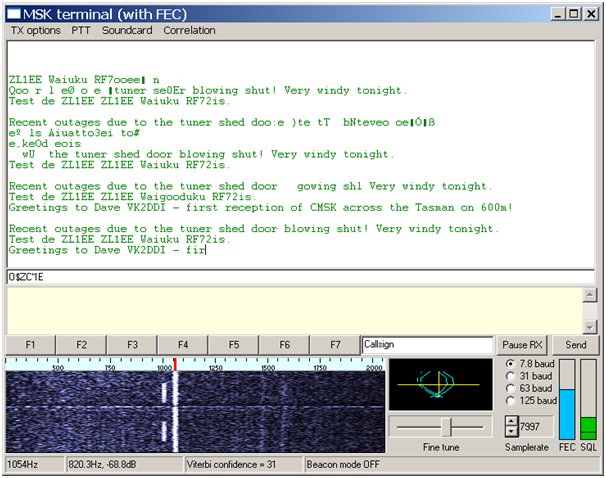Click the FEC level meter bar
Viewport: 606px width, 478px height.
pyautogui.click(x=567, y=400)
